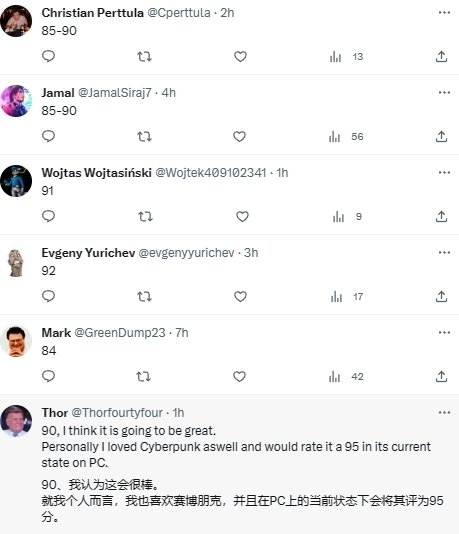Open Evgeny Yurichev's 3h timestamp
The image size is (459, 534).
pos(251,253)
